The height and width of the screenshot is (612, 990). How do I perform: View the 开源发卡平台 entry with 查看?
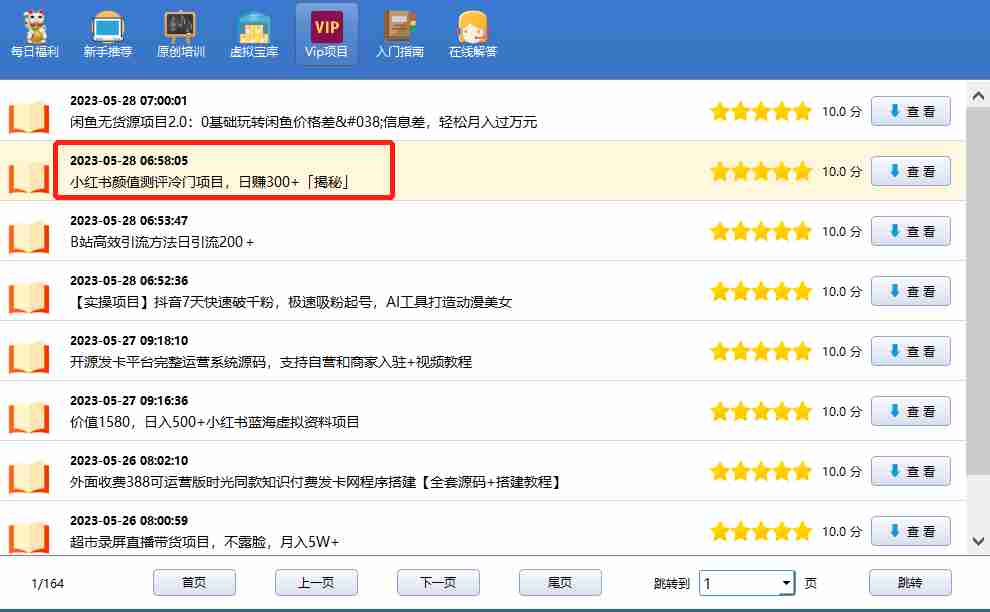tap(910, 351)
